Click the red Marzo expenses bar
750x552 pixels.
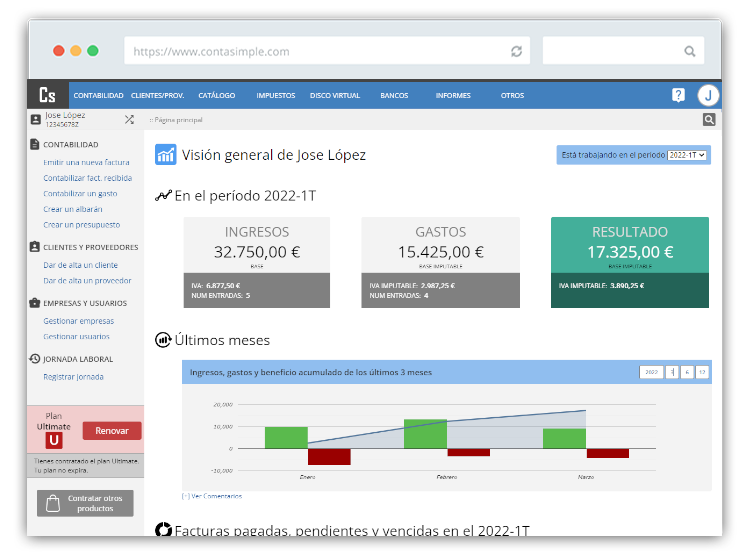[607, 453]
